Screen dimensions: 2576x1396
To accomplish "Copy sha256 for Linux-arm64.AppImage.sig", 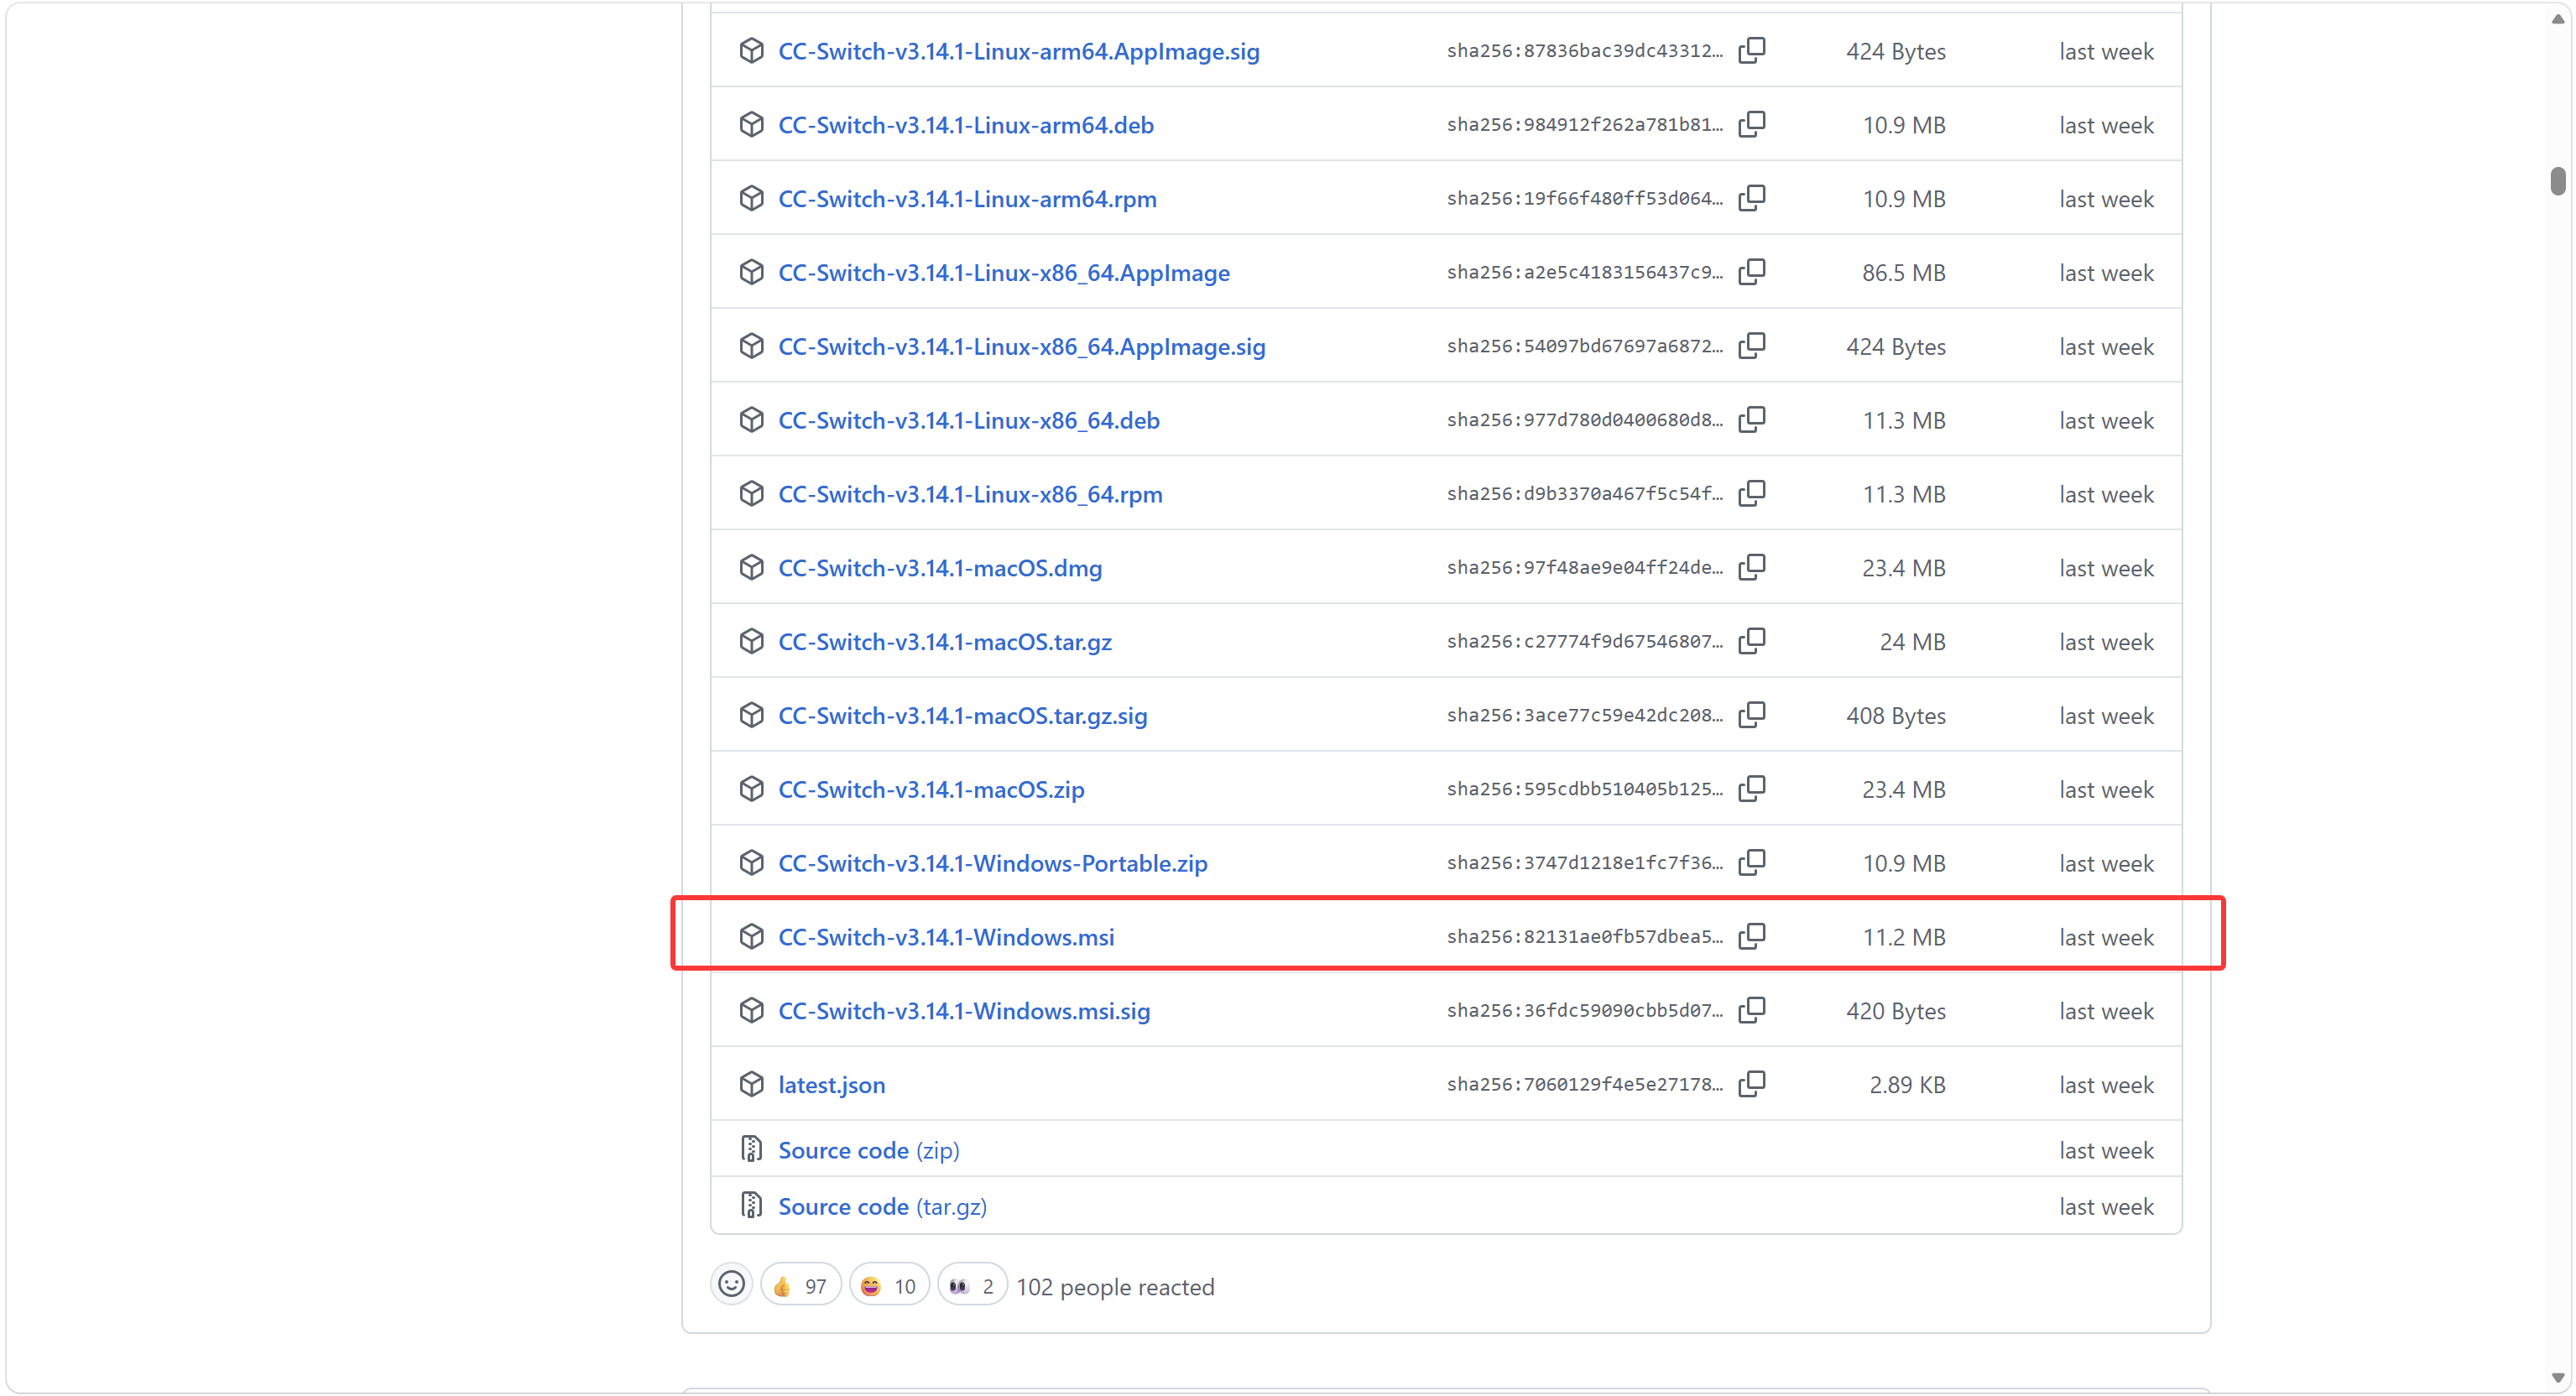I will click(x=1752, y=50).
